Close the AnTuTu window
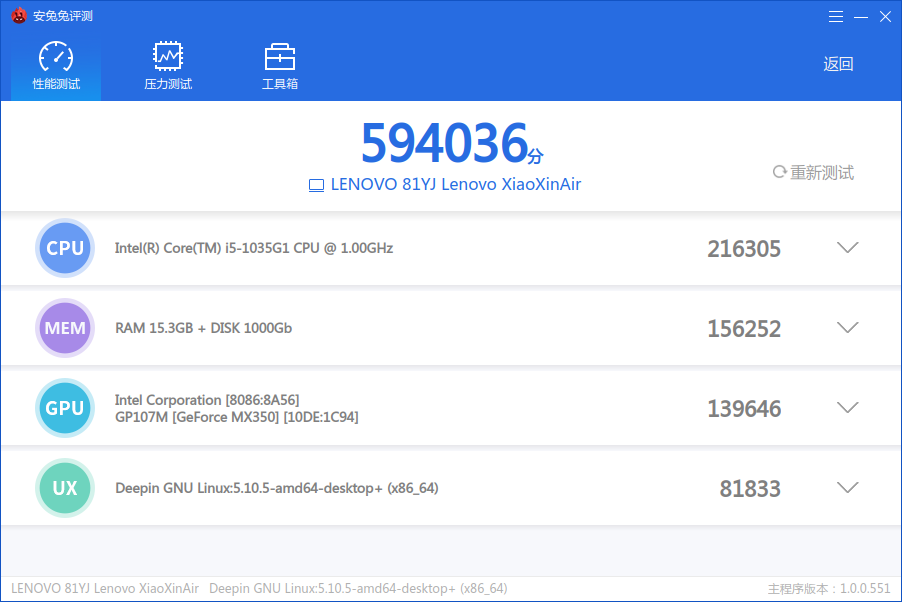Image resolution: width=902 pixels, height=602 pixels. click(x=885, y=17)
